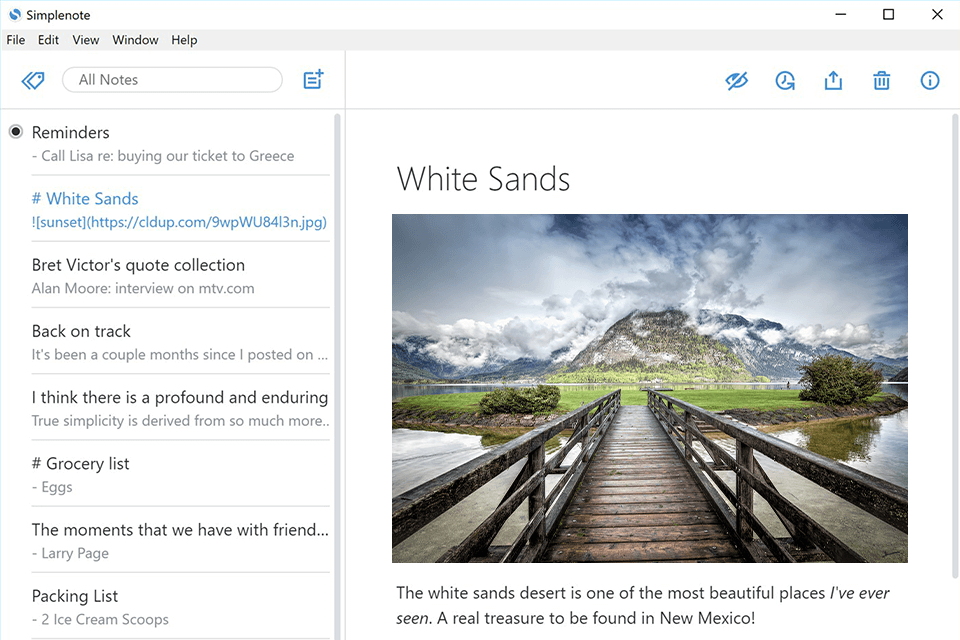Image resolution: width=960 pixels, height=640 pixels.
Task: Click 'Alan Moore: interview on mtv.com' preview
Action: [x=143, y=288]
